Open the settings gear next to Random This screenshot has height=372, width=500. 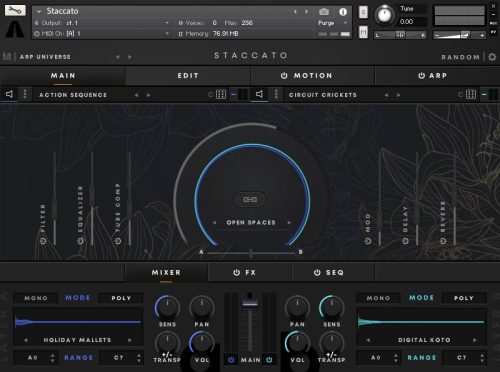(x=492, y=57)
